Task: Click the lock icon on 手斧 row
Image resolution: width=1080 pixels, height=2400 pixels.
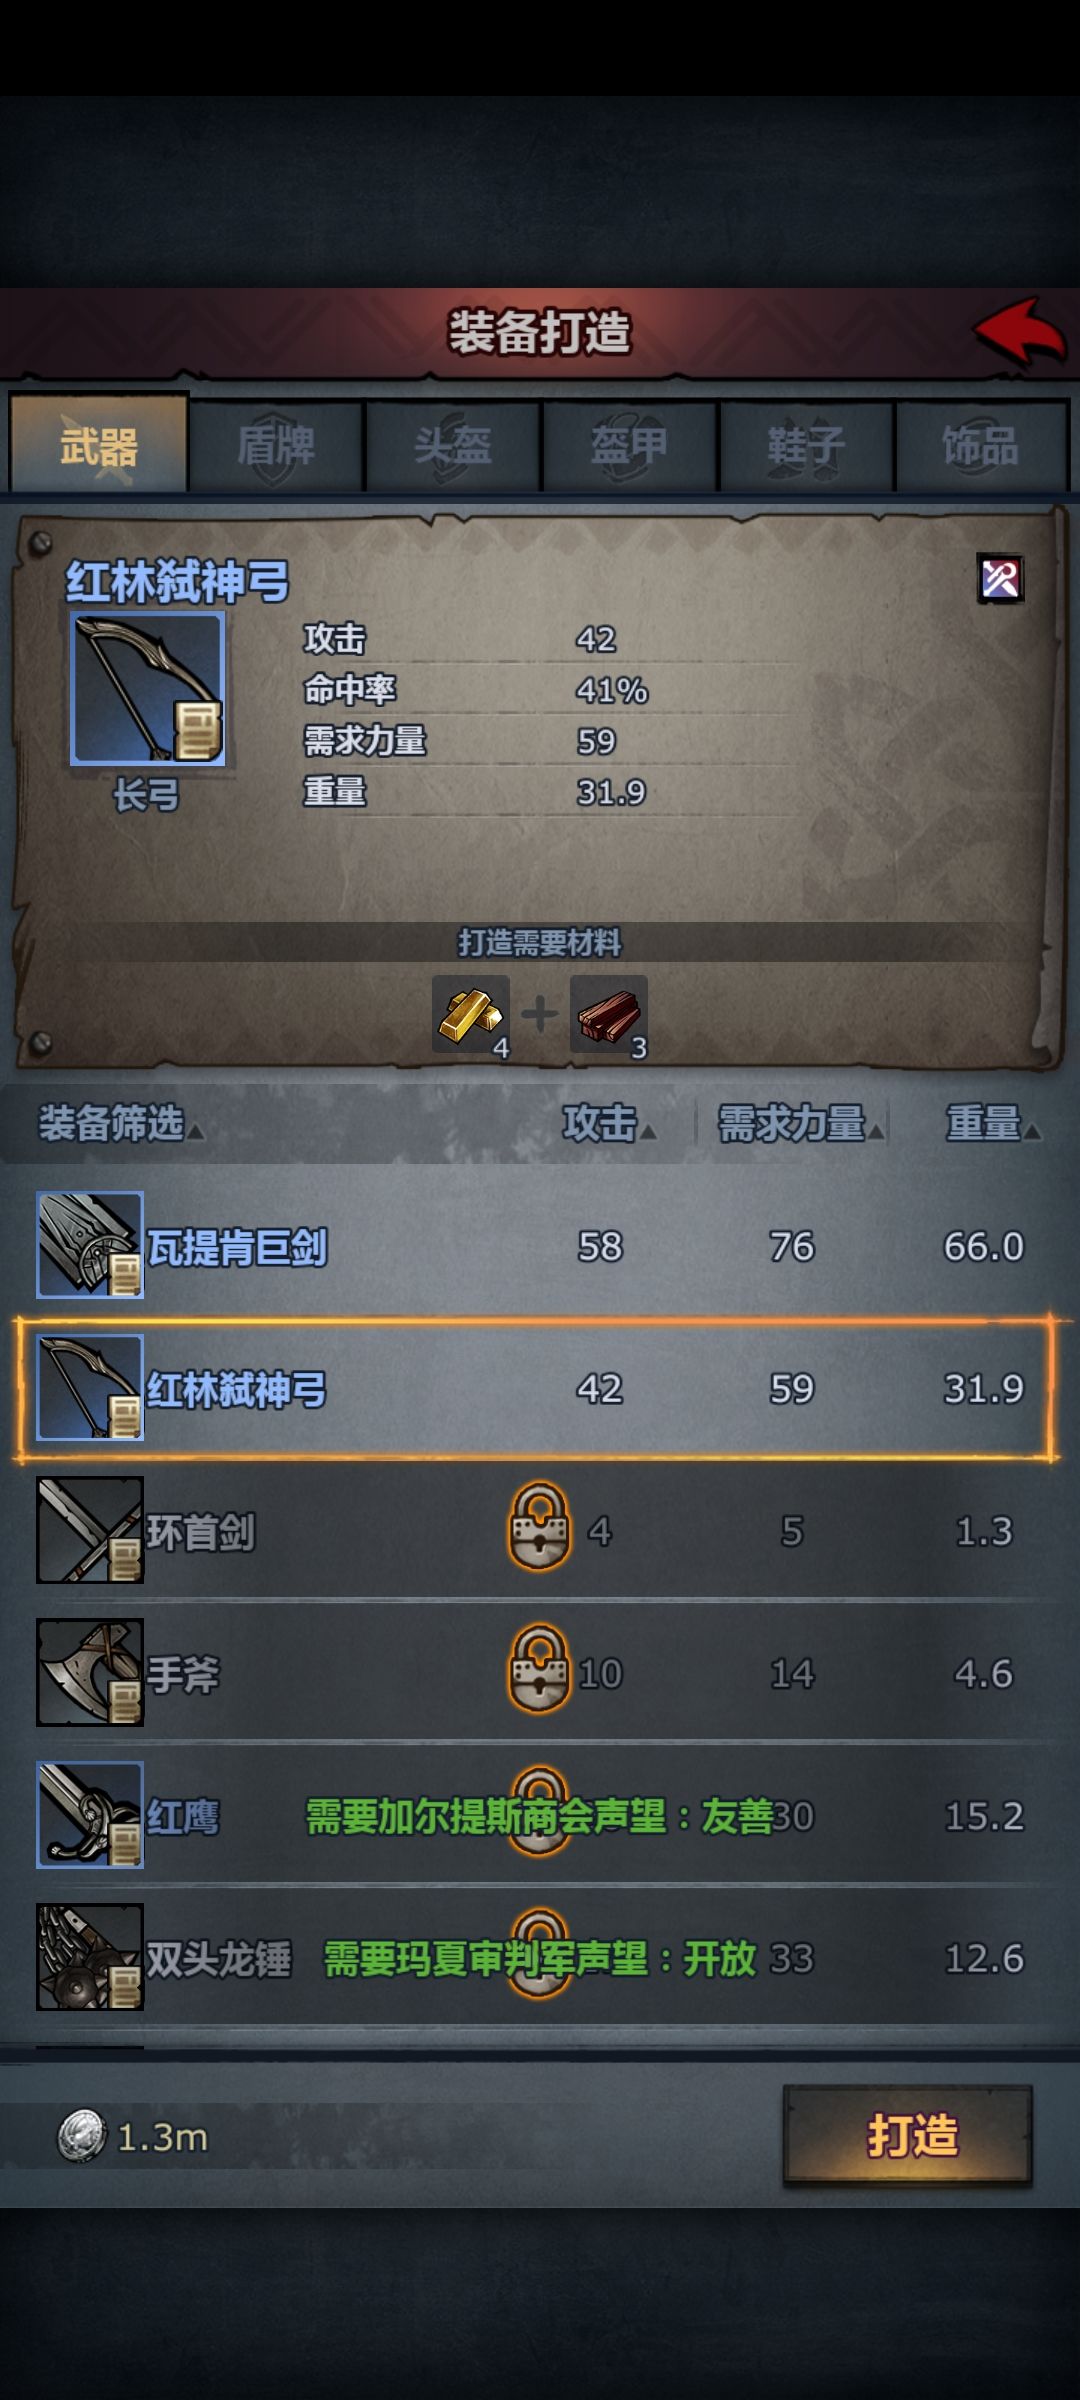Action: [x=539, y=1669]
